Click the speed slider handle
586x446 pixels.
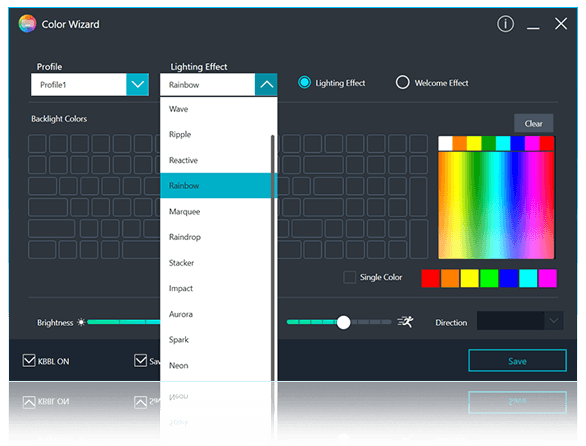click(343, 322)
